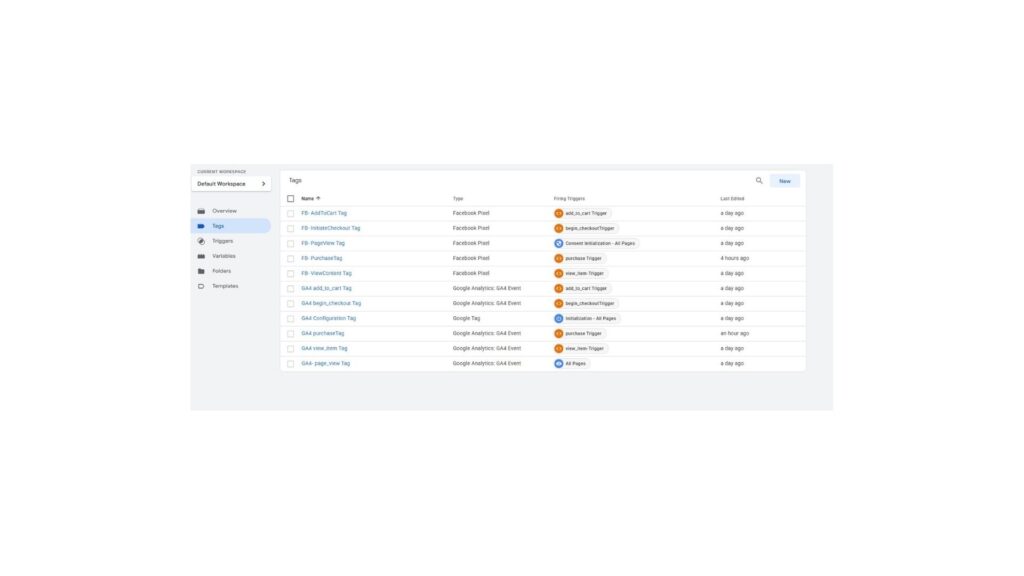Open the FB- PurchaseTag link
This screenshot has height=576, width=1024.
tap(321, 259)
